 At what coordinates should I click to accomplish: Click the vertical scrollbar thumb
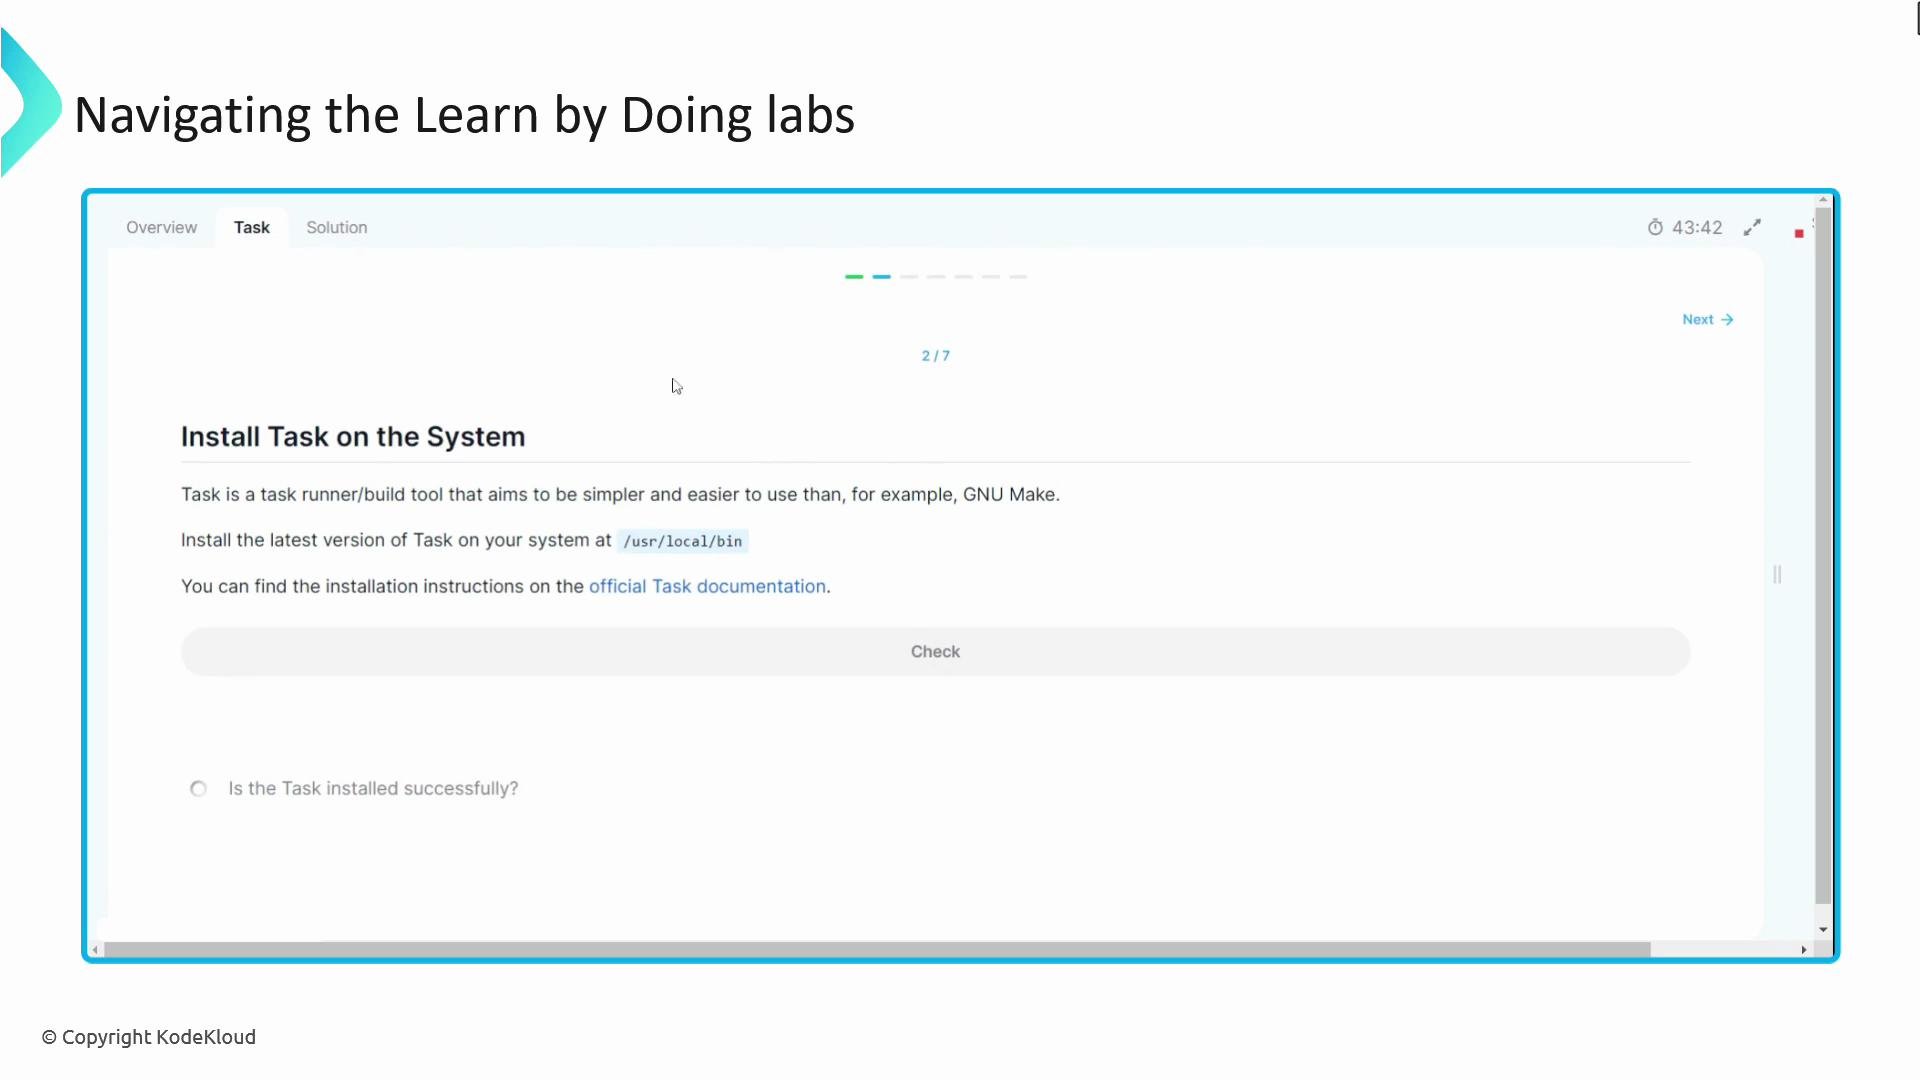[1823, 555]
